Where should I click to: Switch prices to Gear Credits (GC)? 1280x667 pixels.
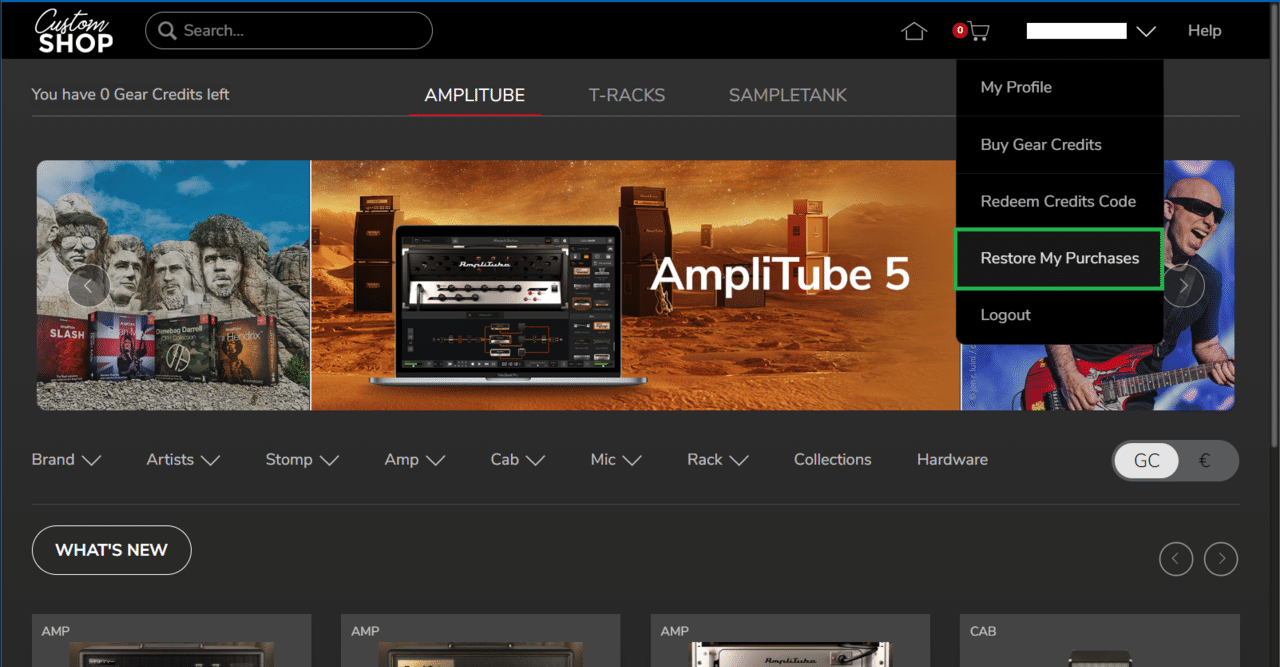point(1147,461)
